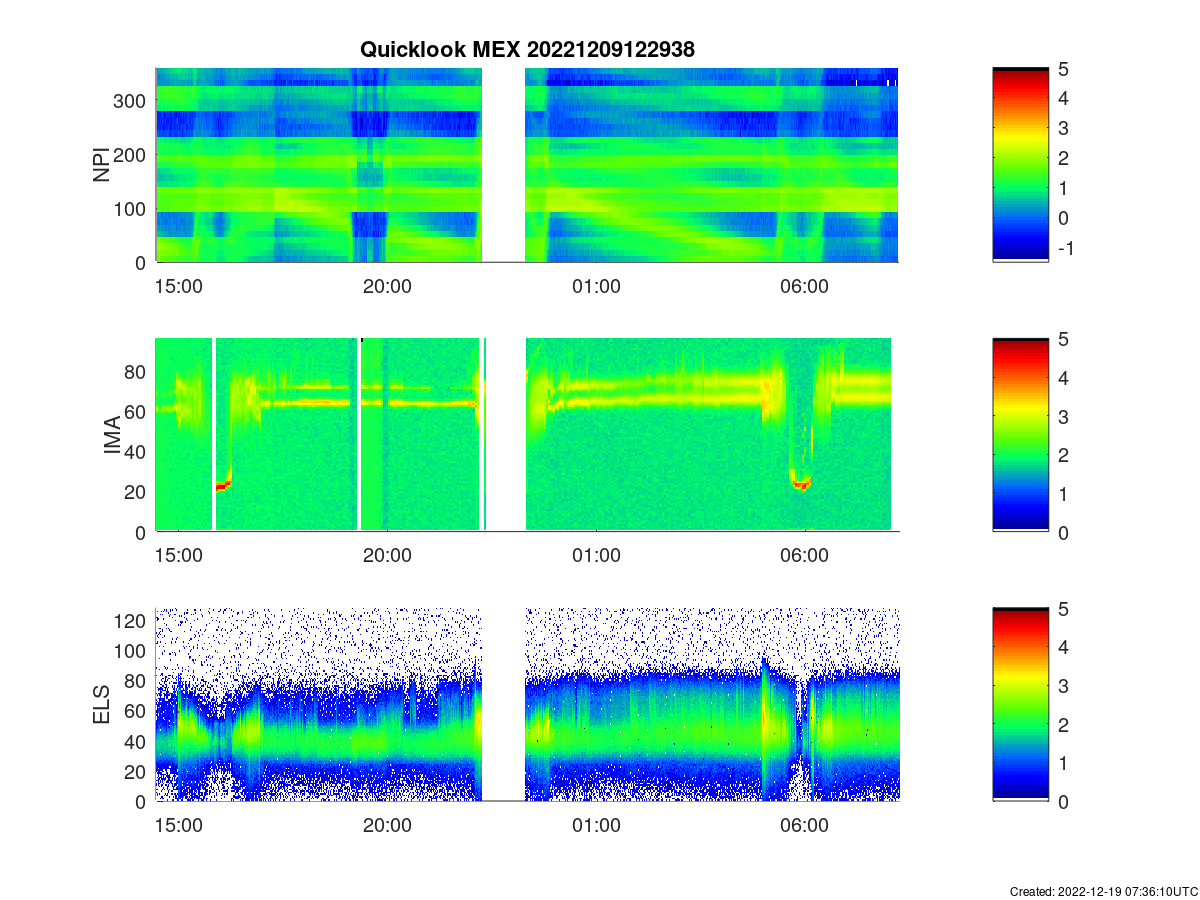Viewport: 1200px width, 900px height.
Task: Click inside the IMA spectrogram plot
Action: click(527, 435)
